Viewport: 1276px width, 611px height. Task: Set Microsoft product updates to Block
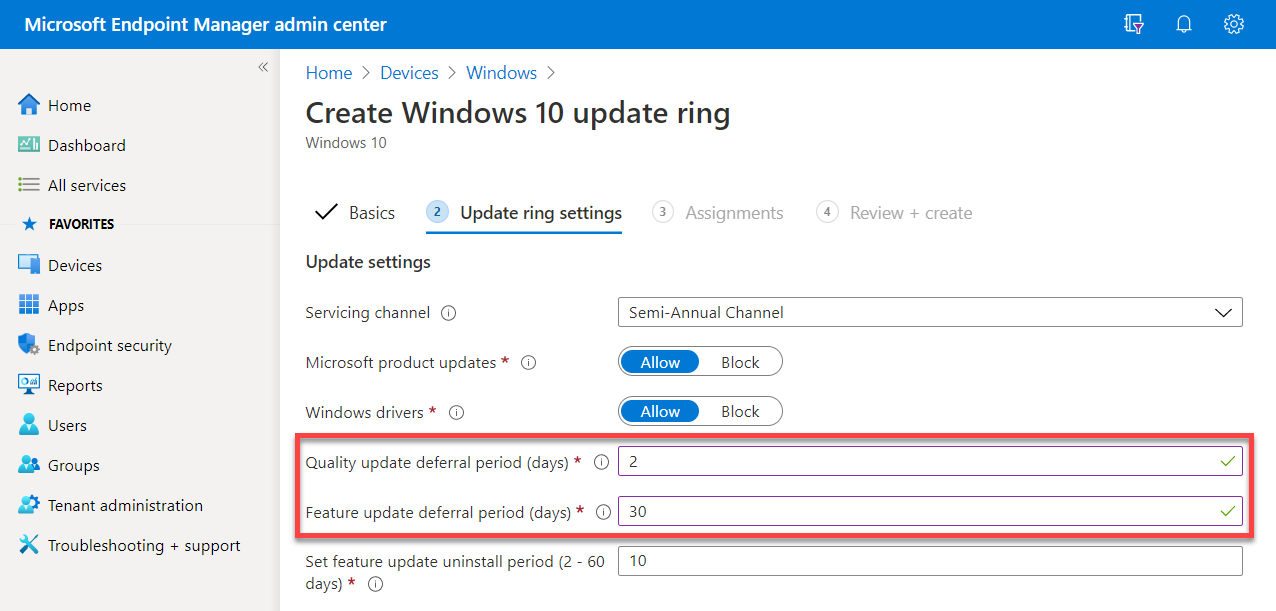coord(740,362)
